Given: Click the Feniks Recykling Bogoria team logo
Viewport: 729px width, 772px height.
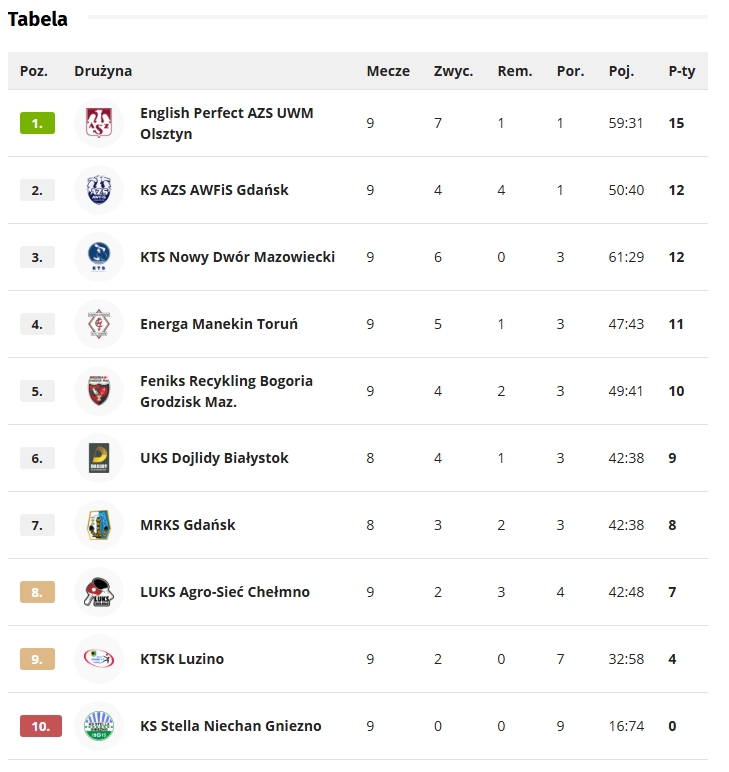Looking at the screenshot, I should pos(98,391).
